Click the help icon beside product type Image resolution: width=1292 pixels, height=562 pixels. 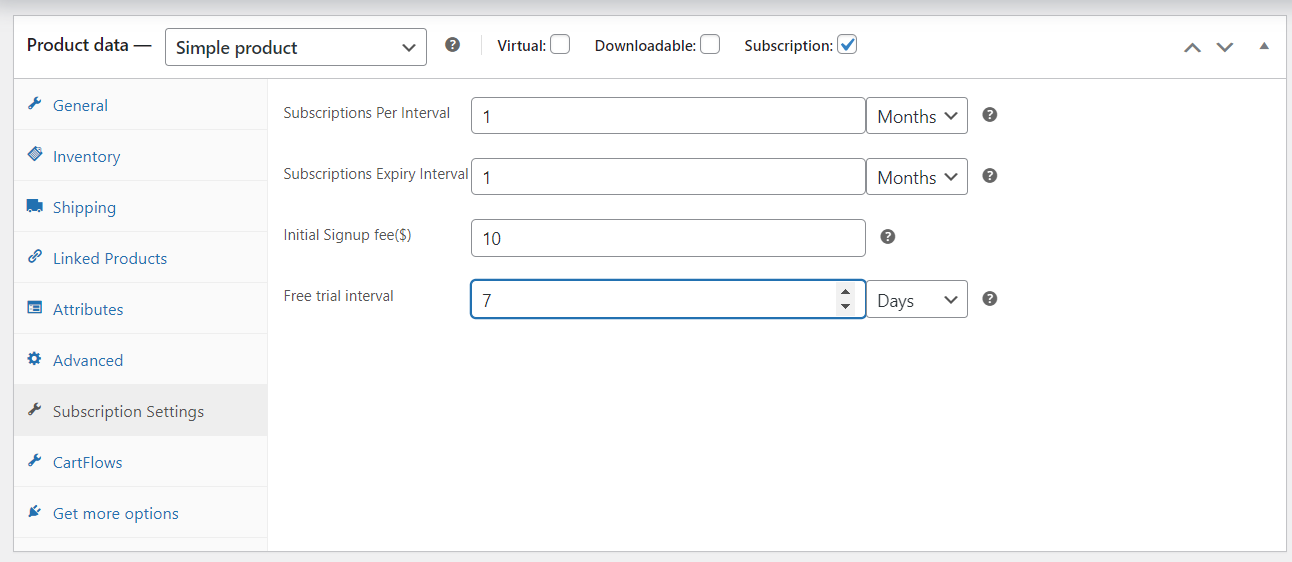[453, 45]
